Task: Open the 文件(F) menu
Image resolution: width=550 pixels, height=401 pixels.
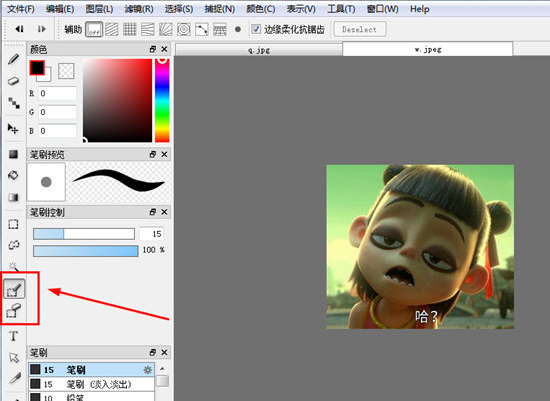Action: 20,9
